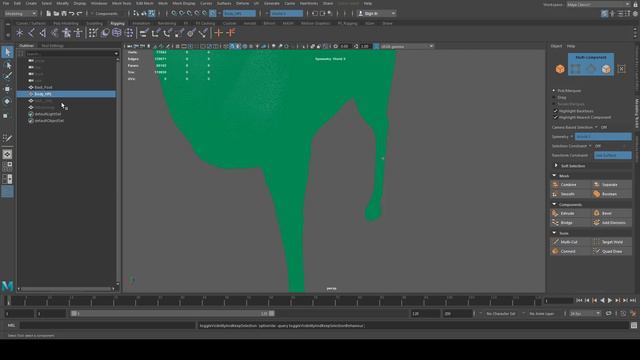Collapse the Mesh section

pyautogui.click(x=554, y=176)
